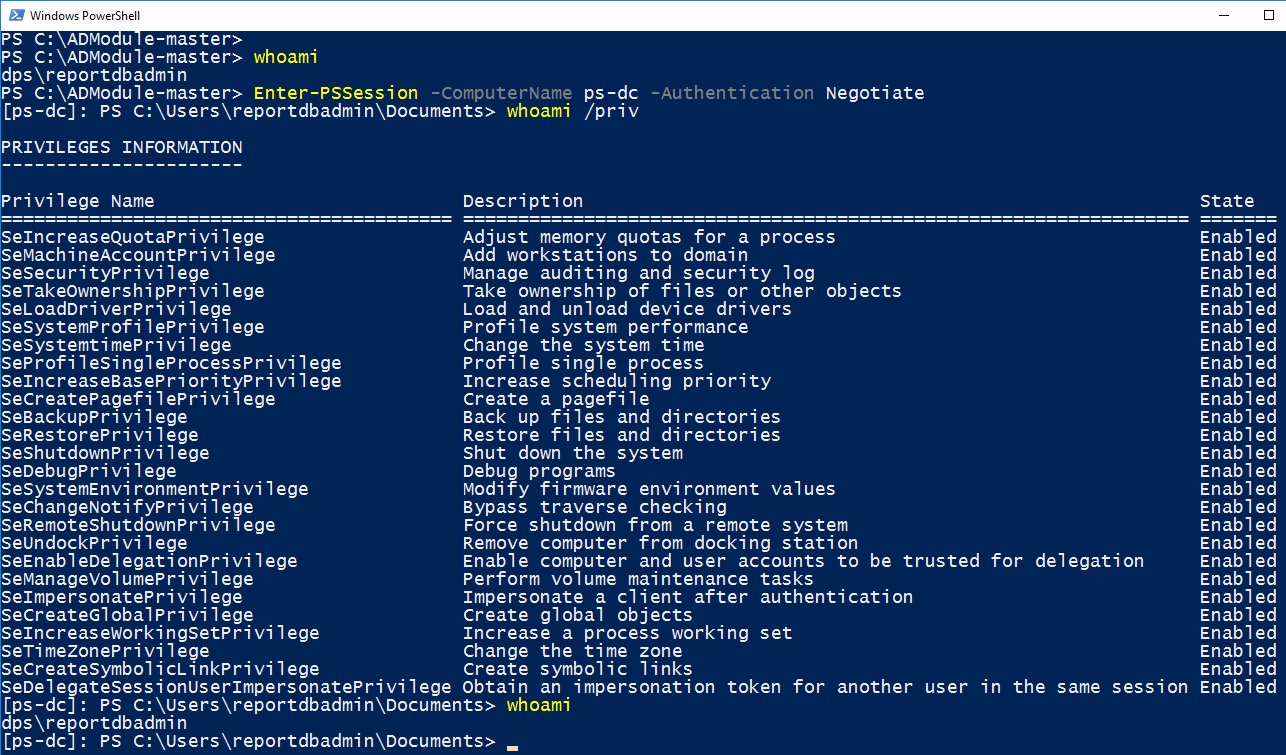Viewport: 1286px width, 755px height.
Task: Click the Enter-PSSession command
Action: coord(338,93)
